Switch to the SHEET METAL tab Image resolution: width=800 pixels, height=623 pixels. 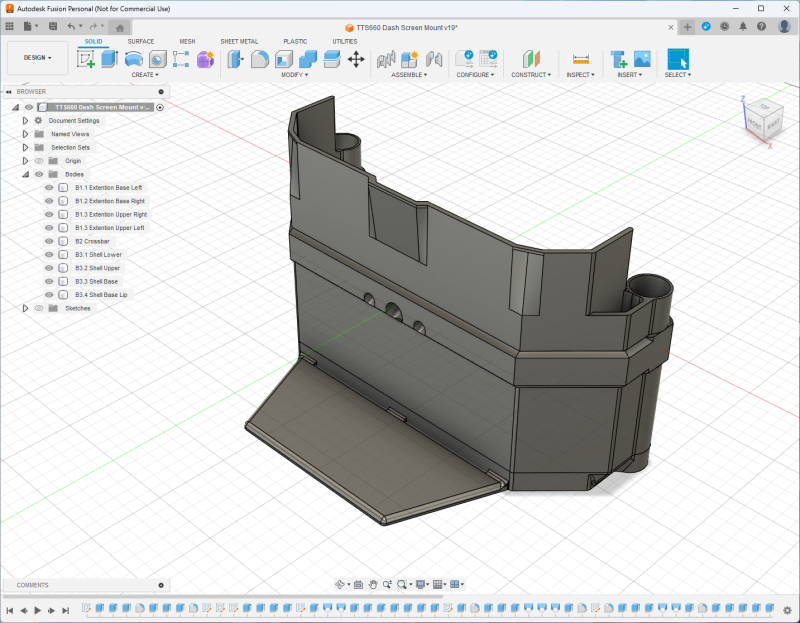240,41
